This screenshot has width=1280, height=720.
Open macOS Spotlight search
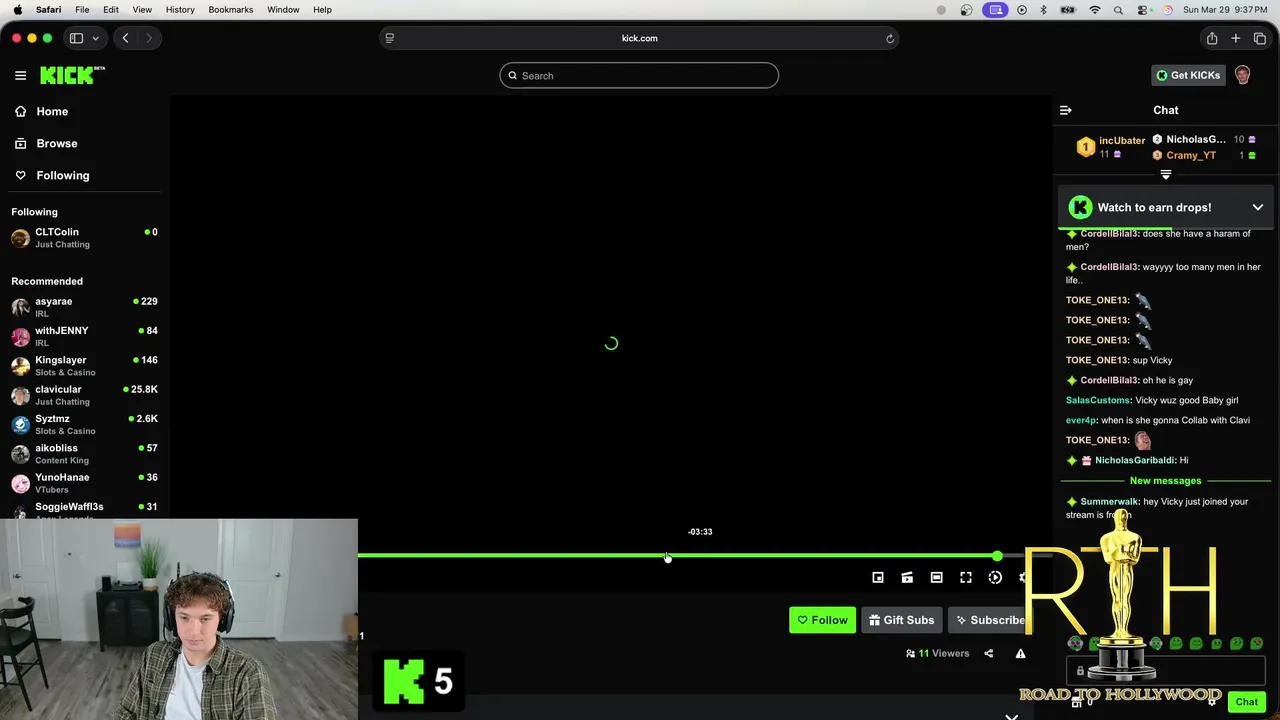[x=1118, y=9]
